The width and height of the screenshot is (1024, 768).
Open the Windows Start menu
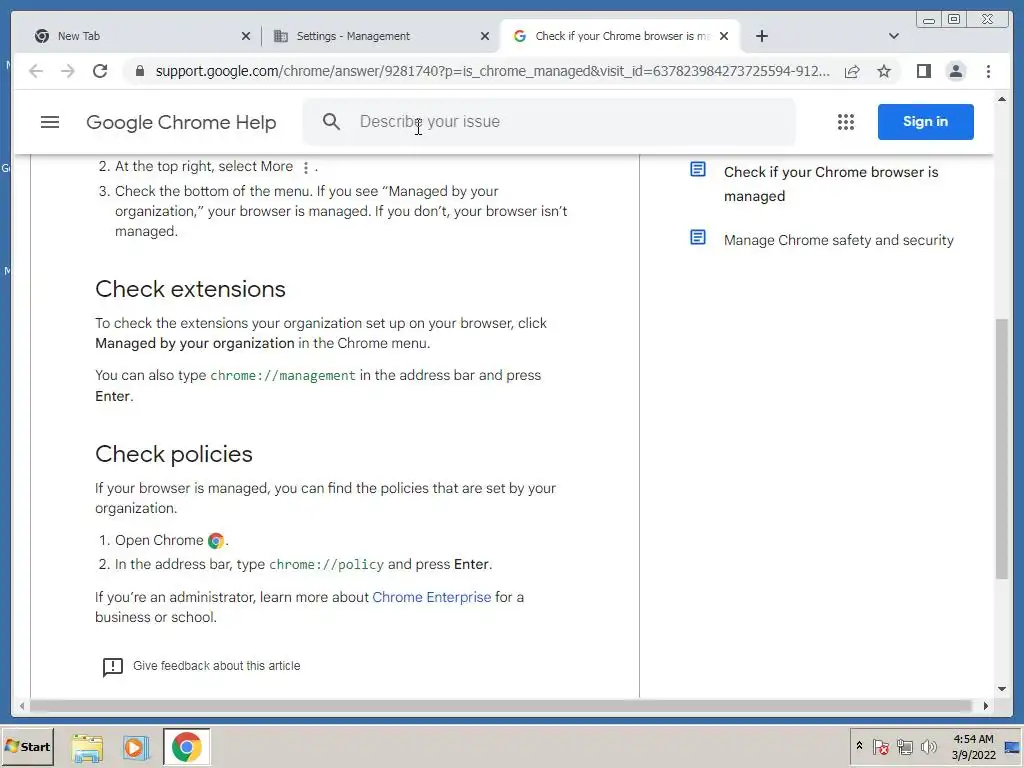27,746
